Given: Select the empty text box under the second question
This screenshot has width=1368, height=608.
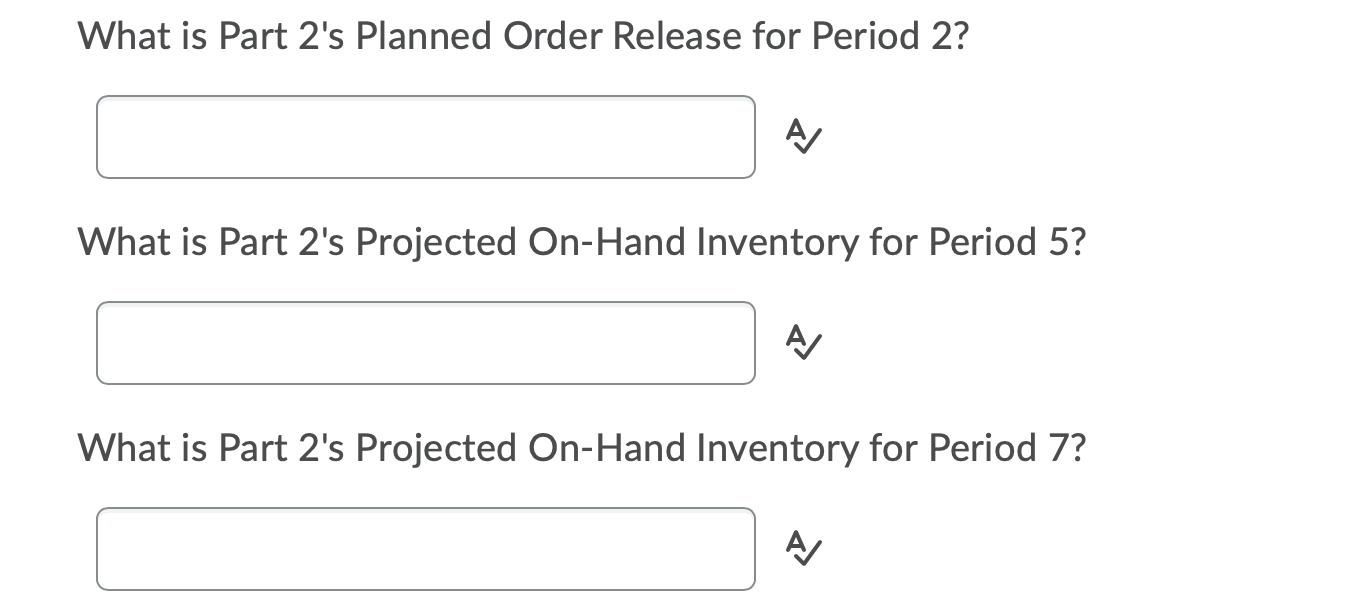Looking at the screenshot, I should pos(425,343).
